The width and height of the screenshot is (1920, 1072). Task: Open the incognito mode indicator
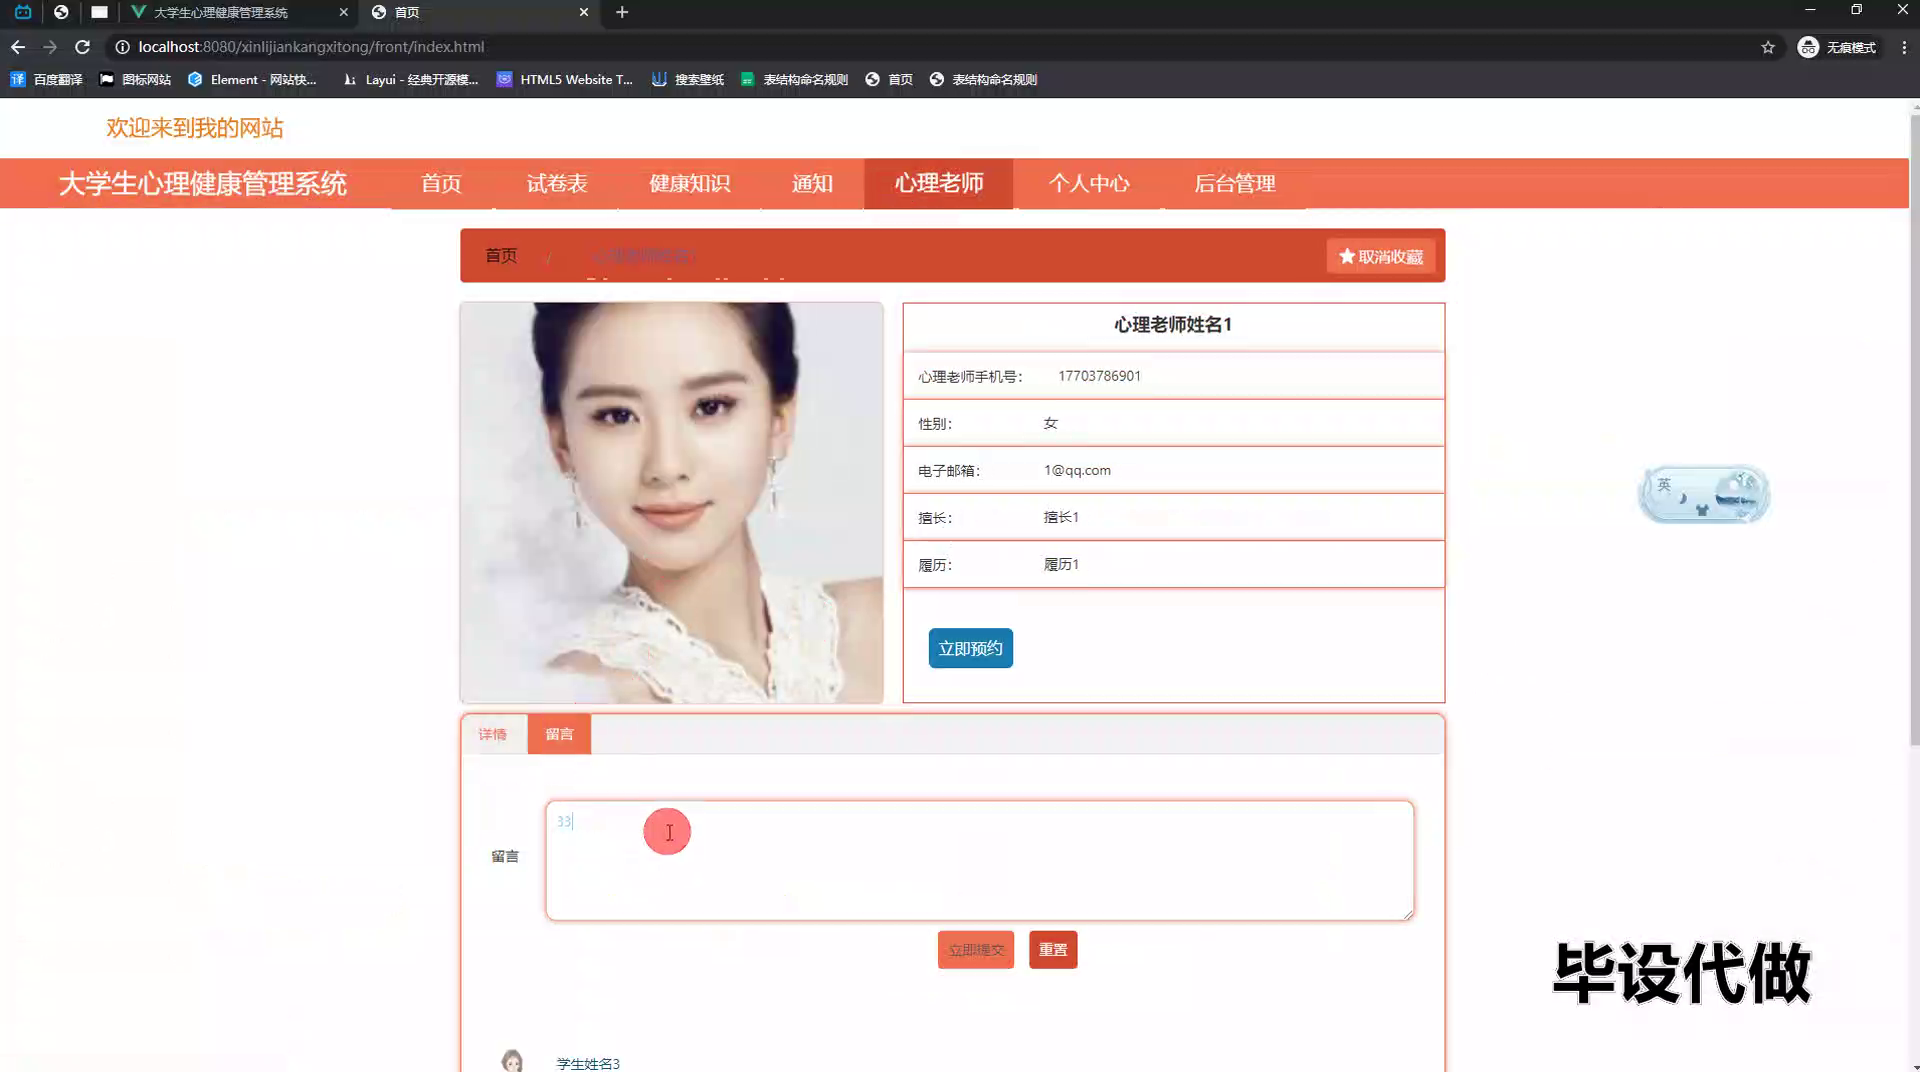click(1838, 47)
